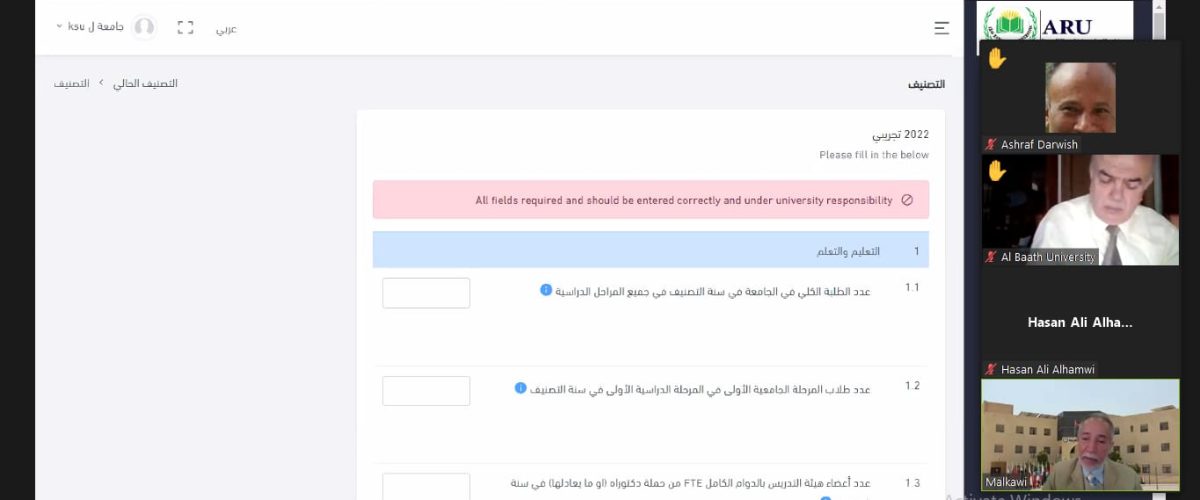Open the hamburger sidebar menu
Image resolution: width=1200 pixels, height=500 pixels.
point(941,28)
